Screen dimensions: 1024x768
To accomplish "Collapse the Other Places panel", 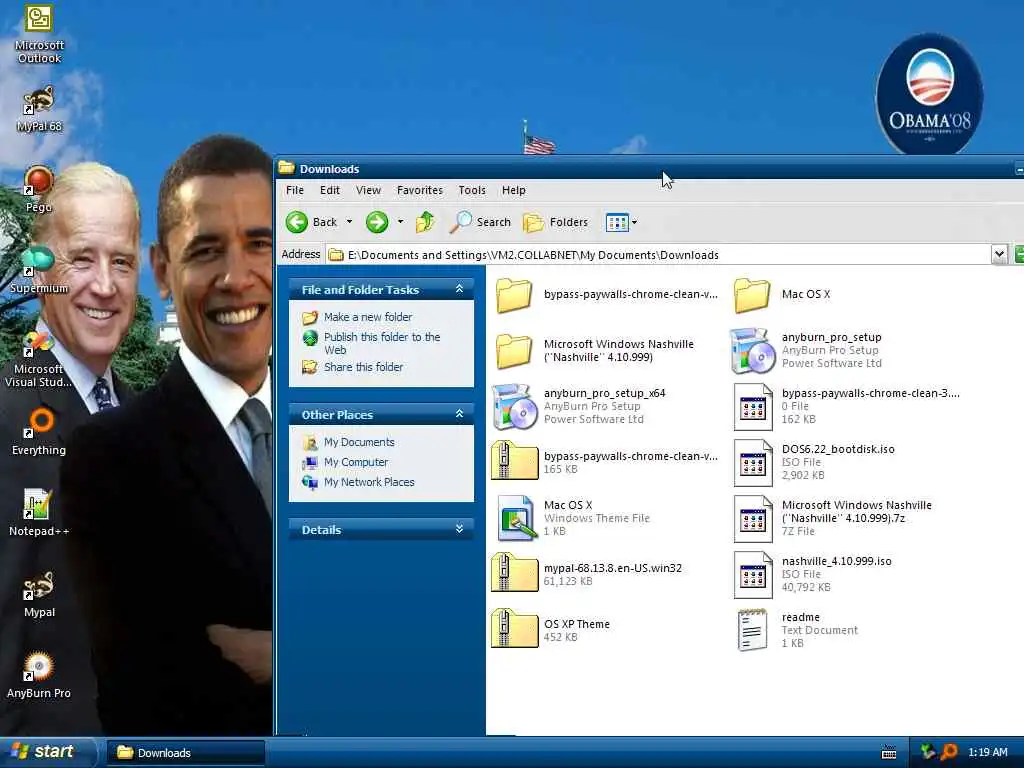I will point(459,414).
